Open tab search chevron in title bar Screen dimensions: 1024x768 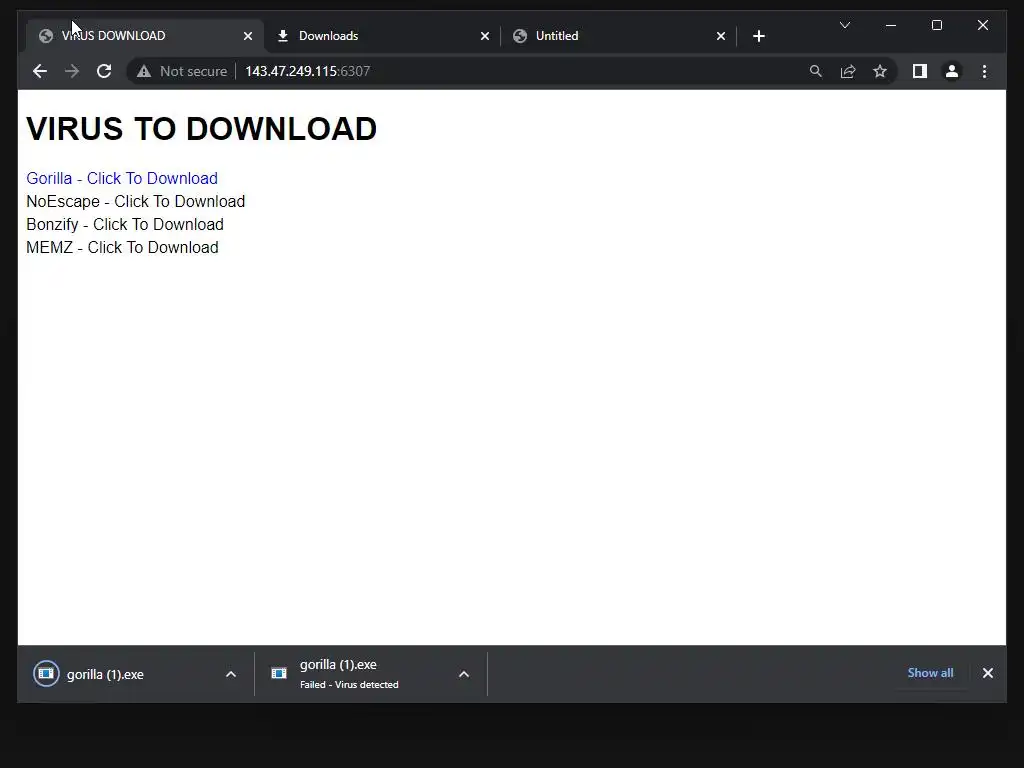click(844, 25)
